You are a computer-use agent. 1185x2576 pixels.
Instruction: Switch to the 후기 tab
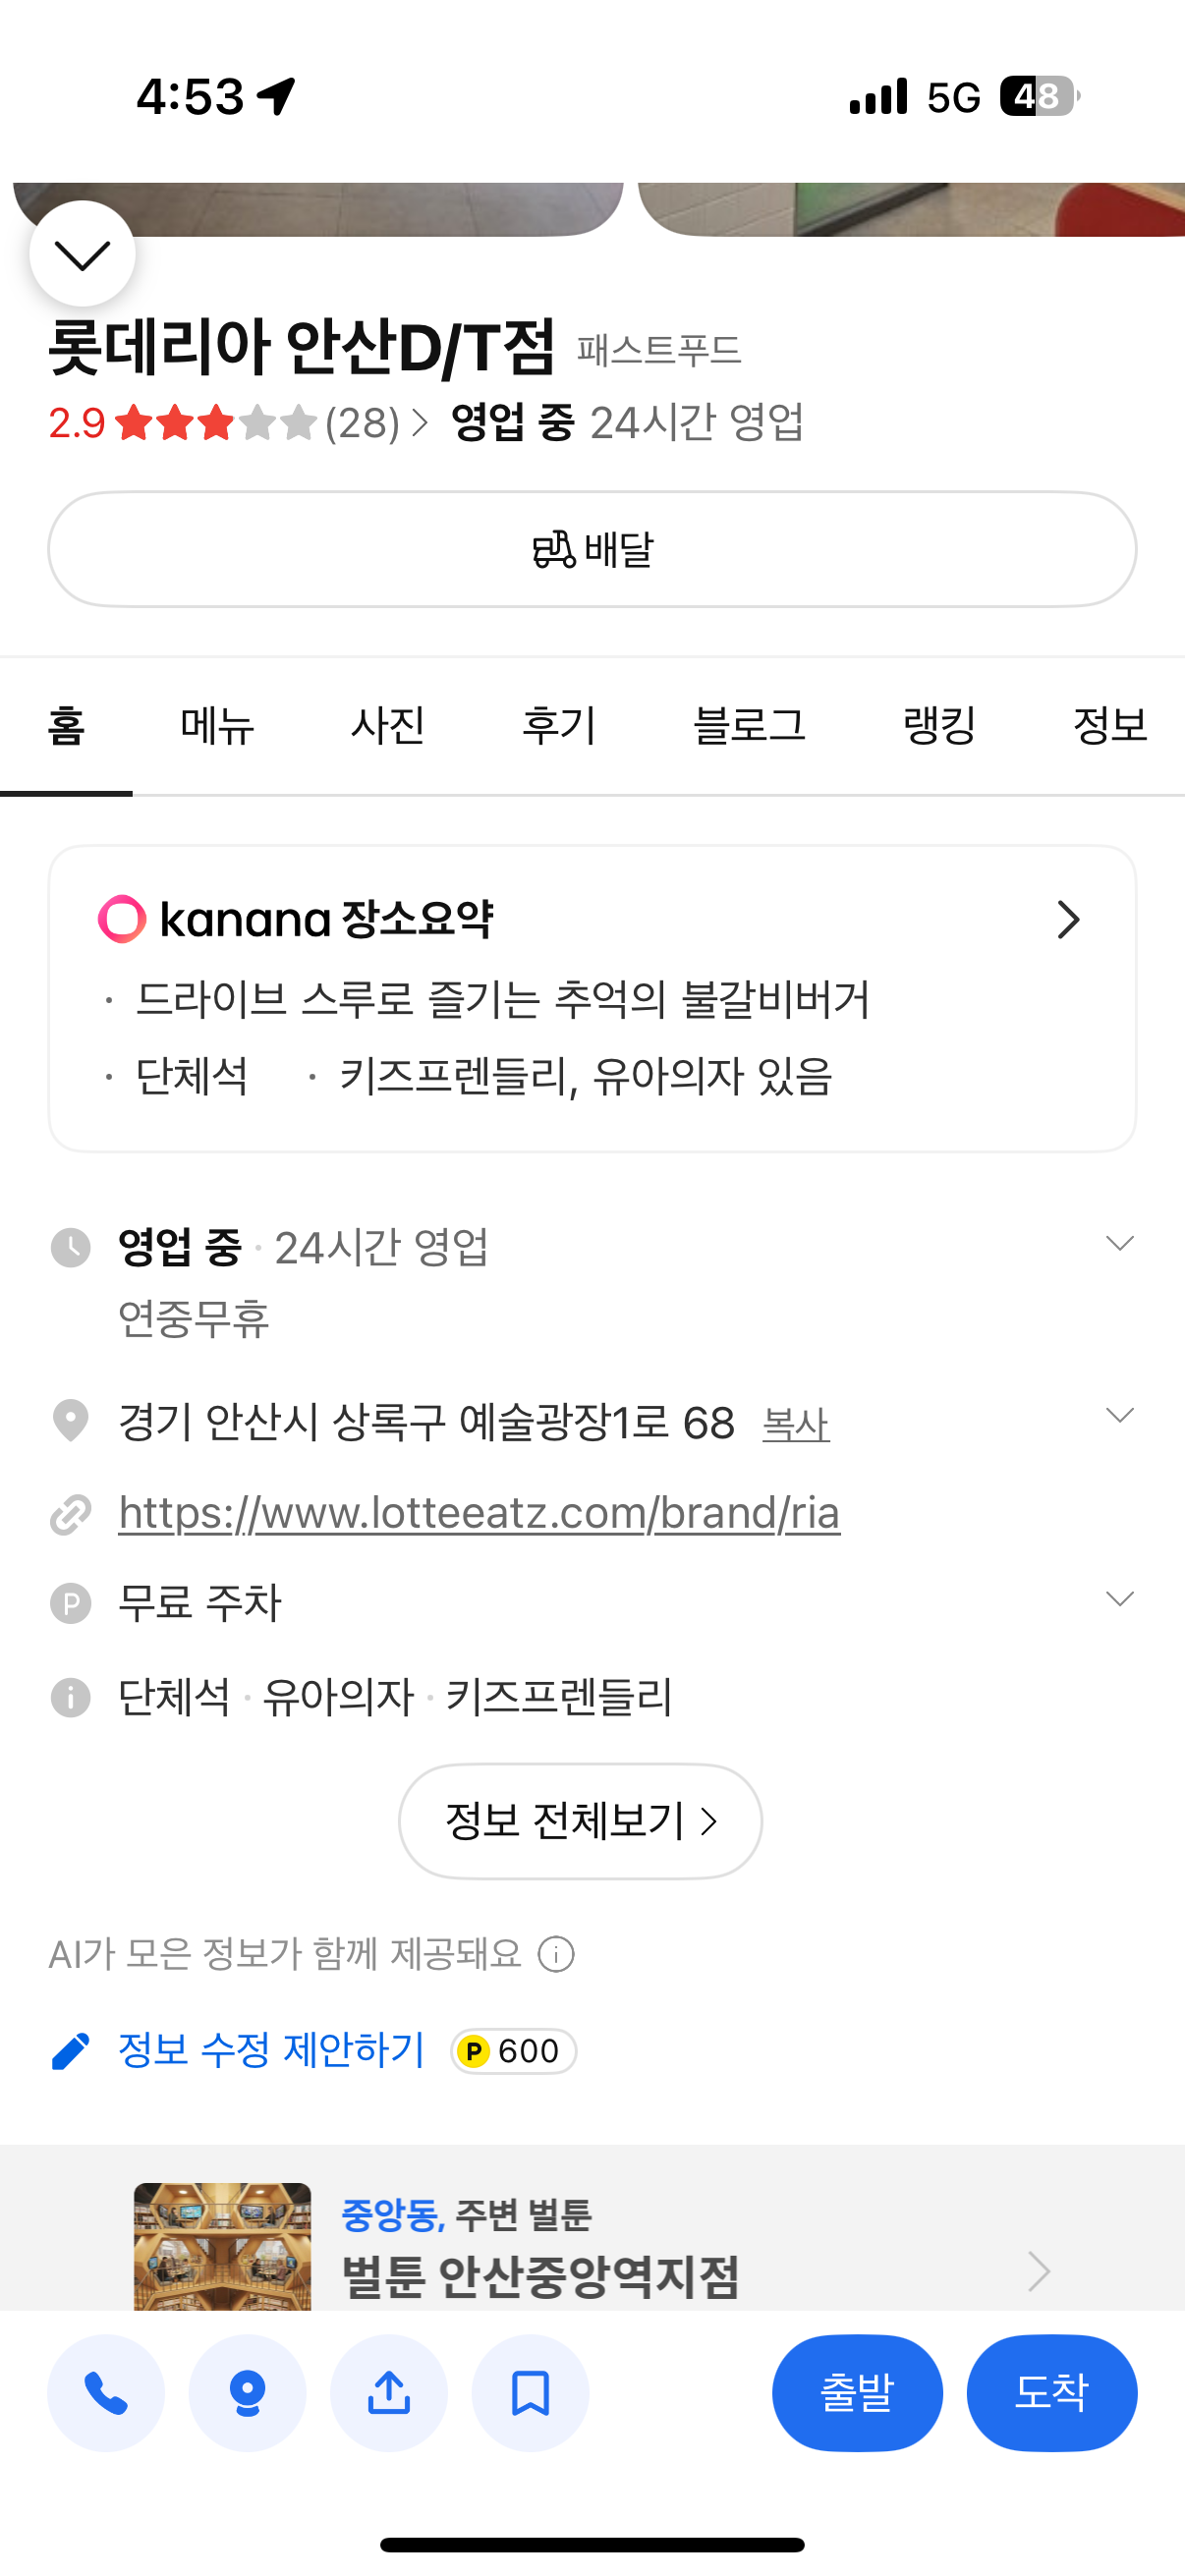pos(559,725)
